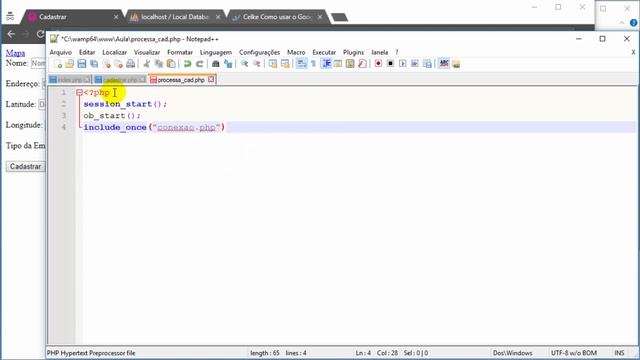Open the Visualizar menu
This screenshot has height=360, width=640.
(x=147, y=52)
